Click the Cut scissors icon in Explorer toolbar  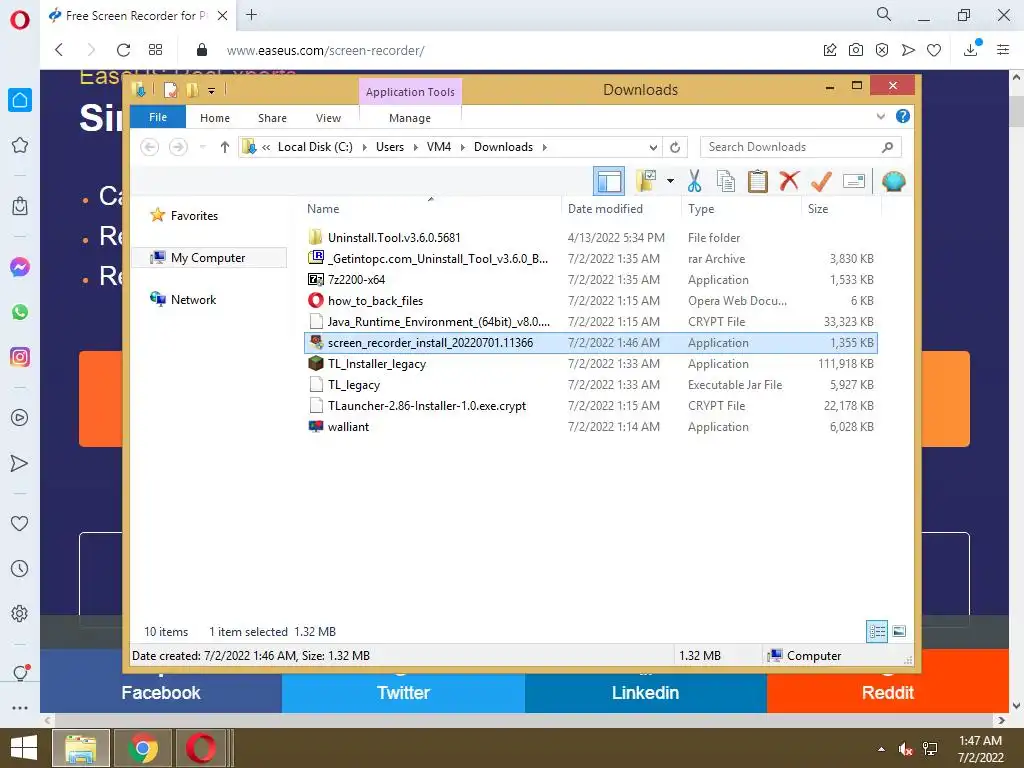click(694, 181)
